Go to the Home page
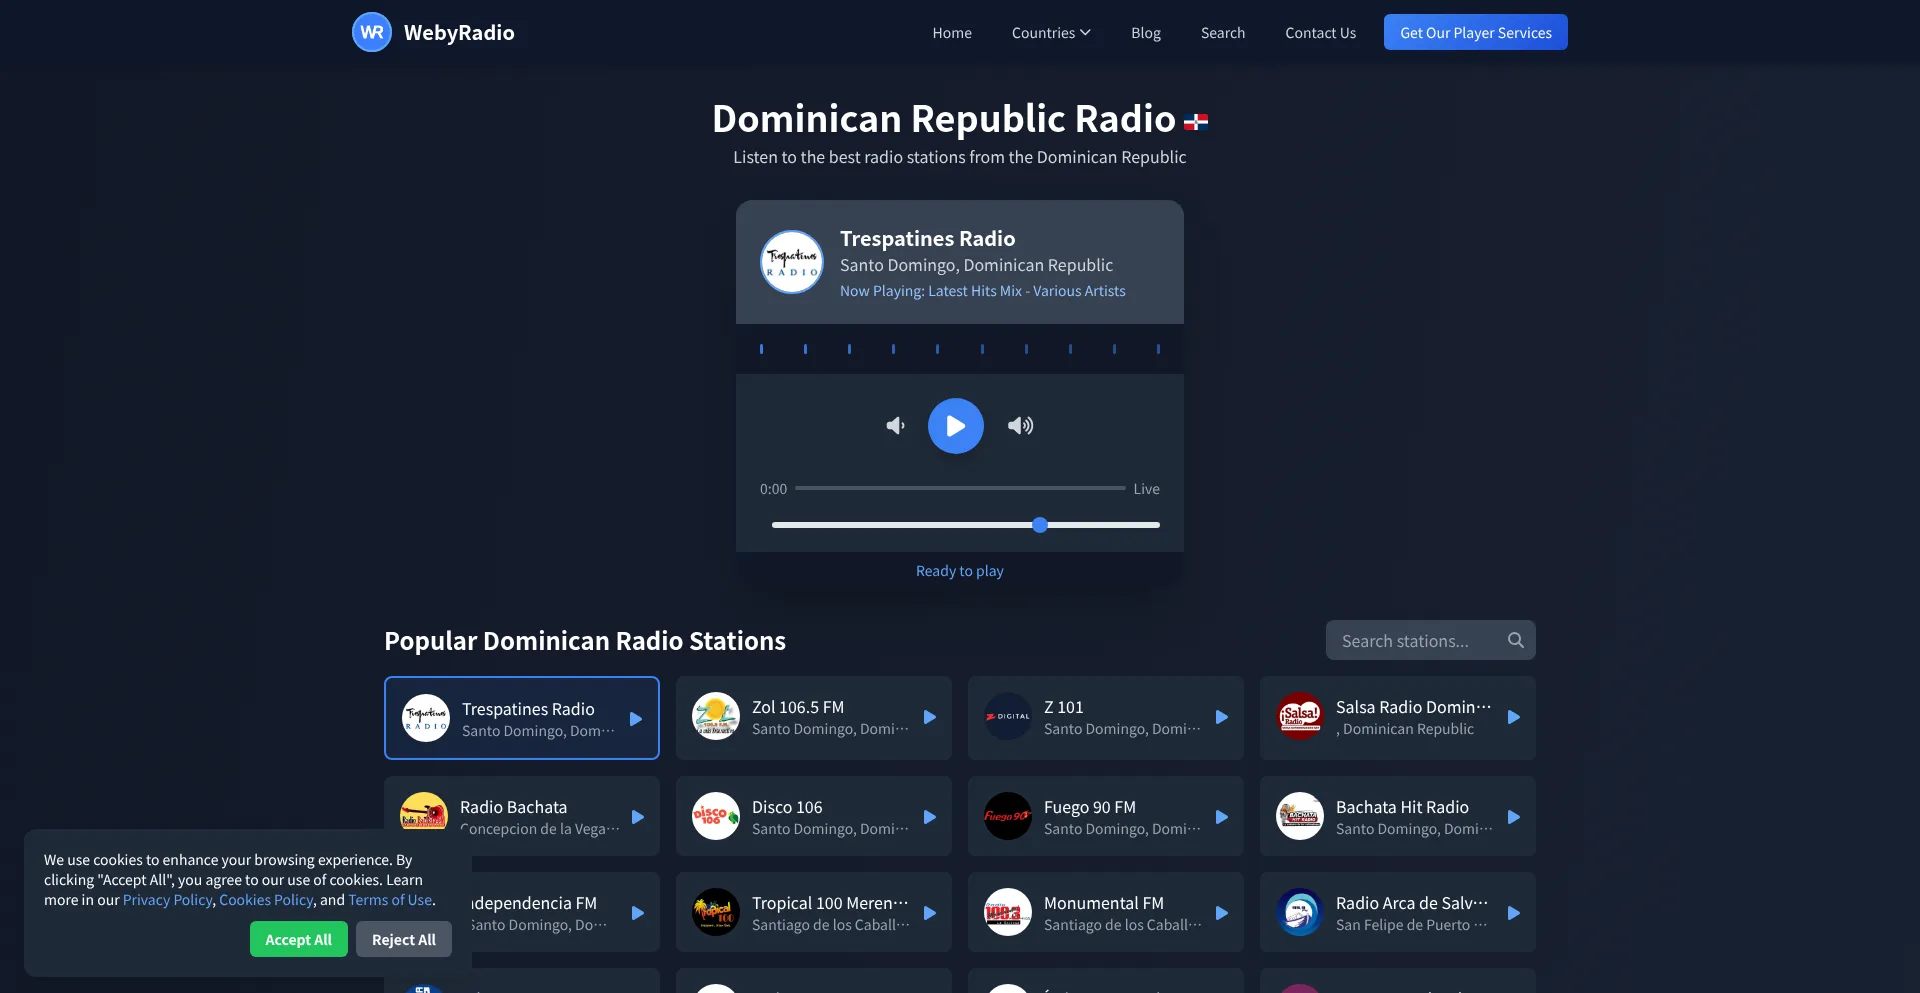 952,33
